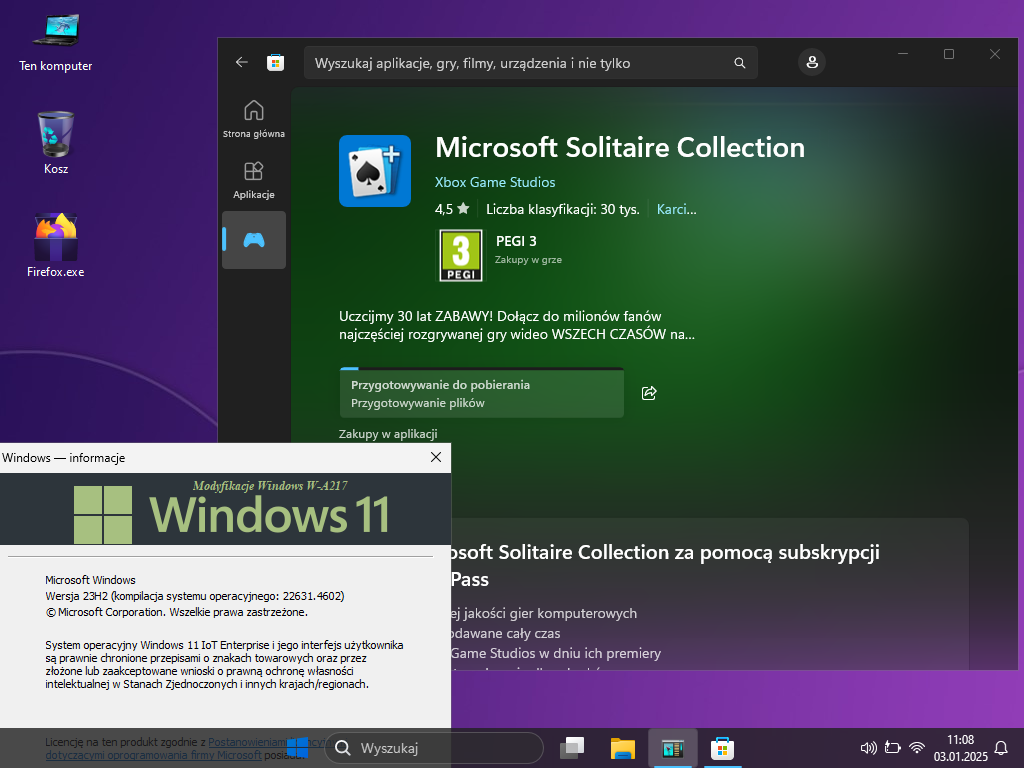Viewport: 1024px width, 768px height.
Task: Click the Przygotowywanie do pobierania progress bar
Action: coord(481,393)
